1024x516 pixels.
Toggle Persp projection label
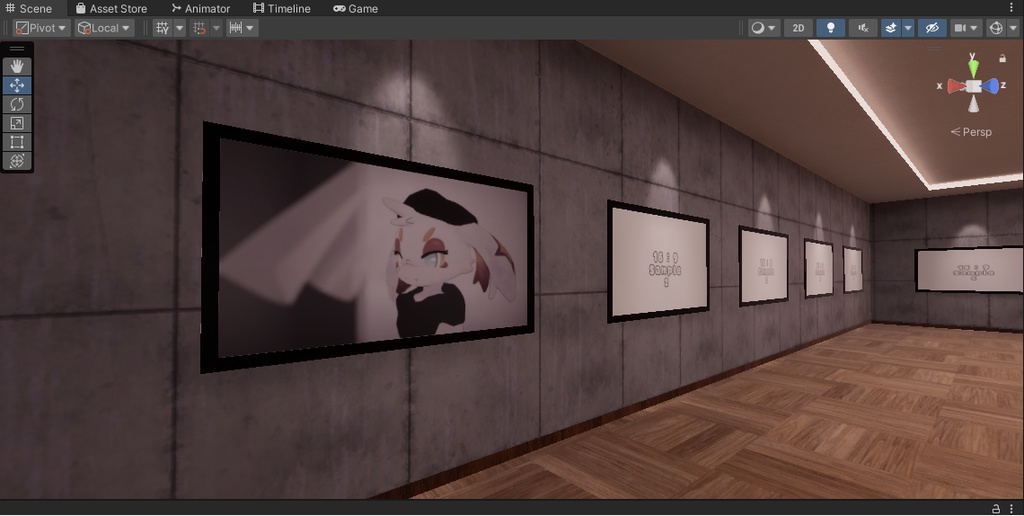click(971, 132)
